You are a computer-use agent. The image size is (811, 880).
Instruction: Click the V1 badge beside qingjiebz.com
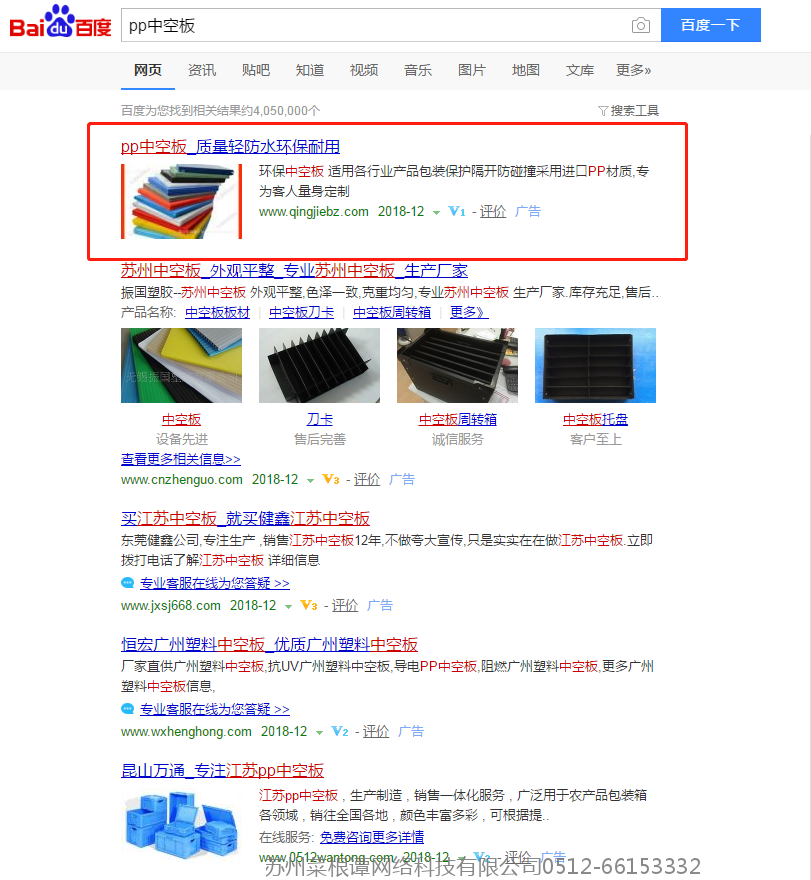[457, 212]
